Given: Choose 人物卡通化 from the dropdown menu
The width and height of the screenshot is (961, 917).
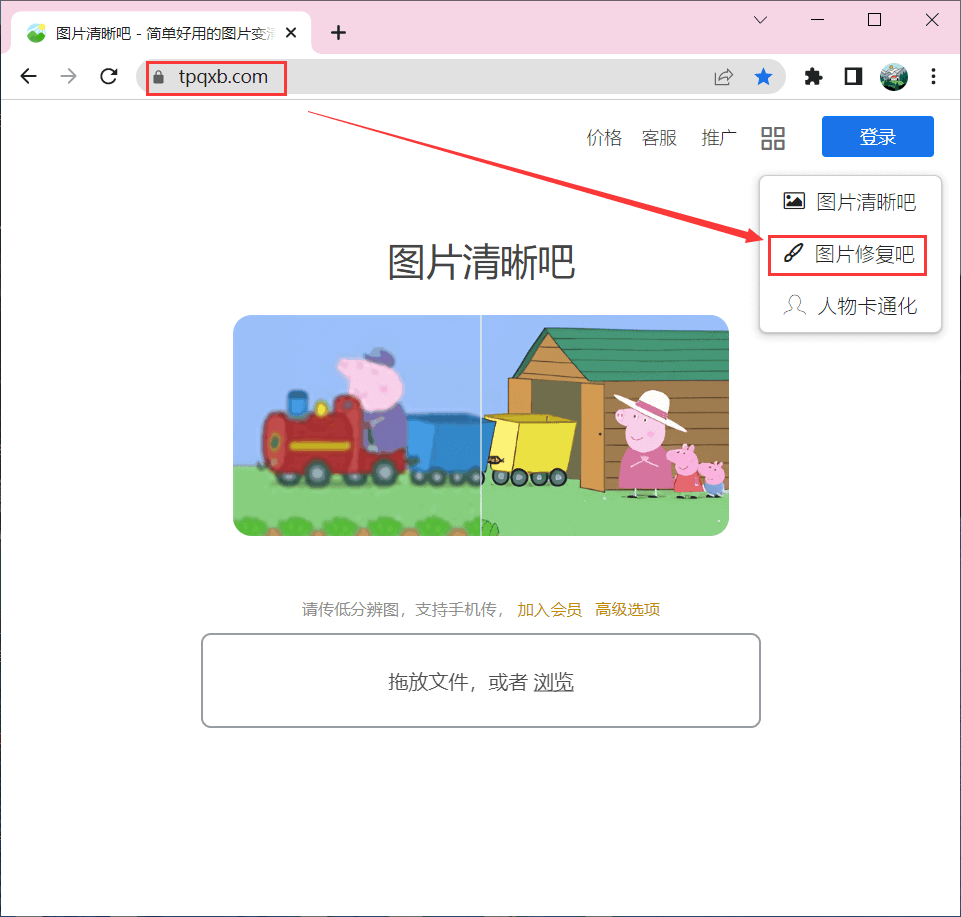Looking at the screenshot, I should (x=850, y=306).
